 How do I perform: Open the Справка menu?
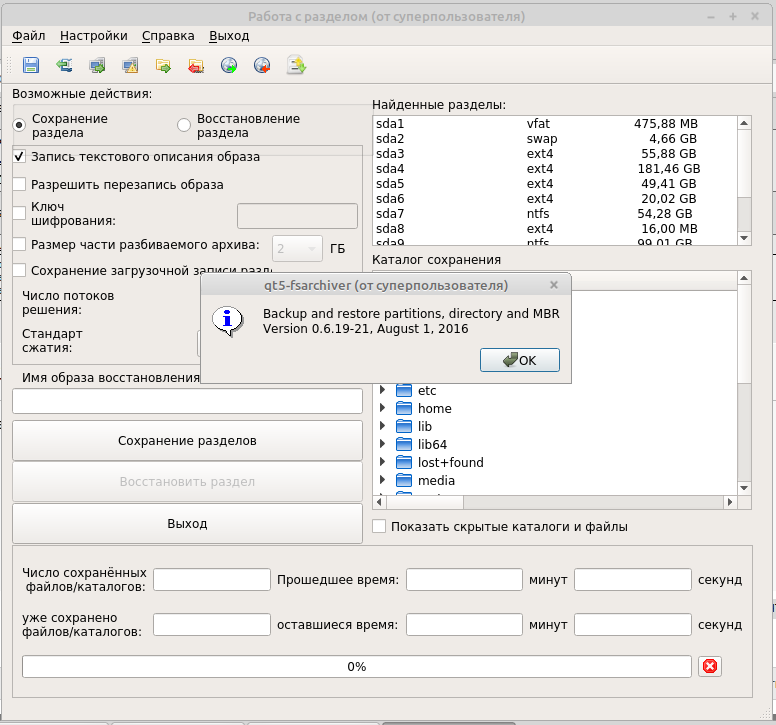pyautogui.click(x=168, y=36)
